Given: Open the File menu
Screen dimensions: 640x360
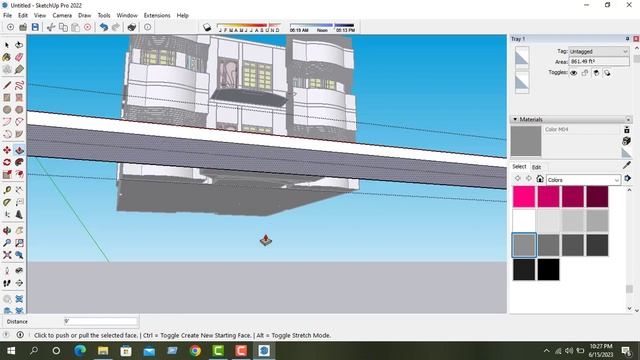Looking at the screenshot, I should tap(7, 15).
